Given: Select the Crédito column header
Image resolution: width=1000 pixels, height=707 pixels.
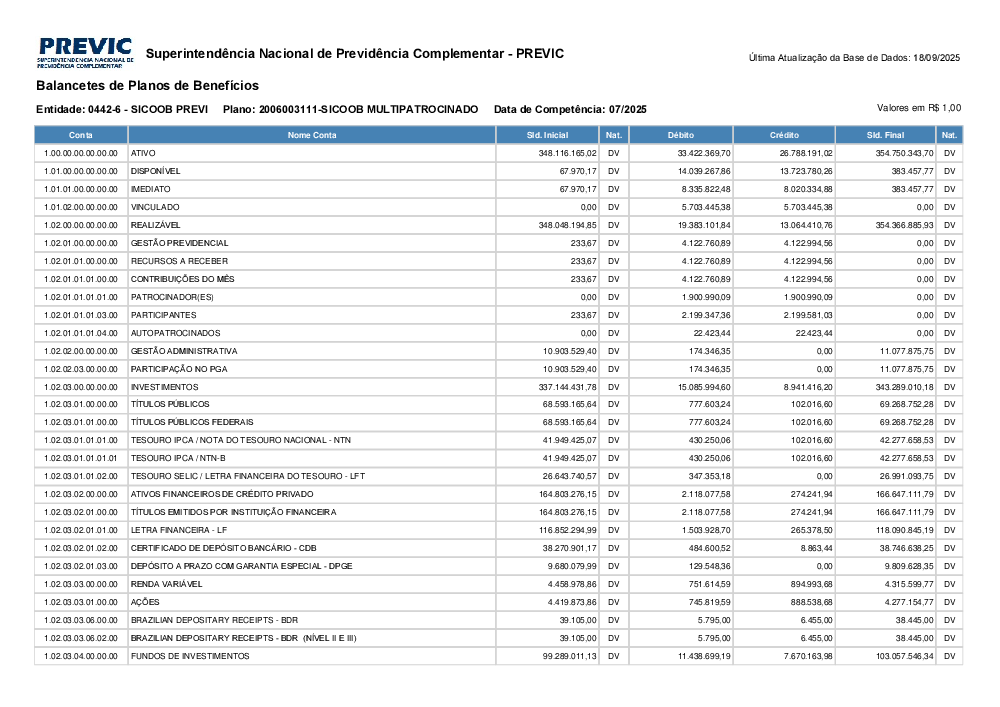Looking at the screenshot, I should (784, 135).
